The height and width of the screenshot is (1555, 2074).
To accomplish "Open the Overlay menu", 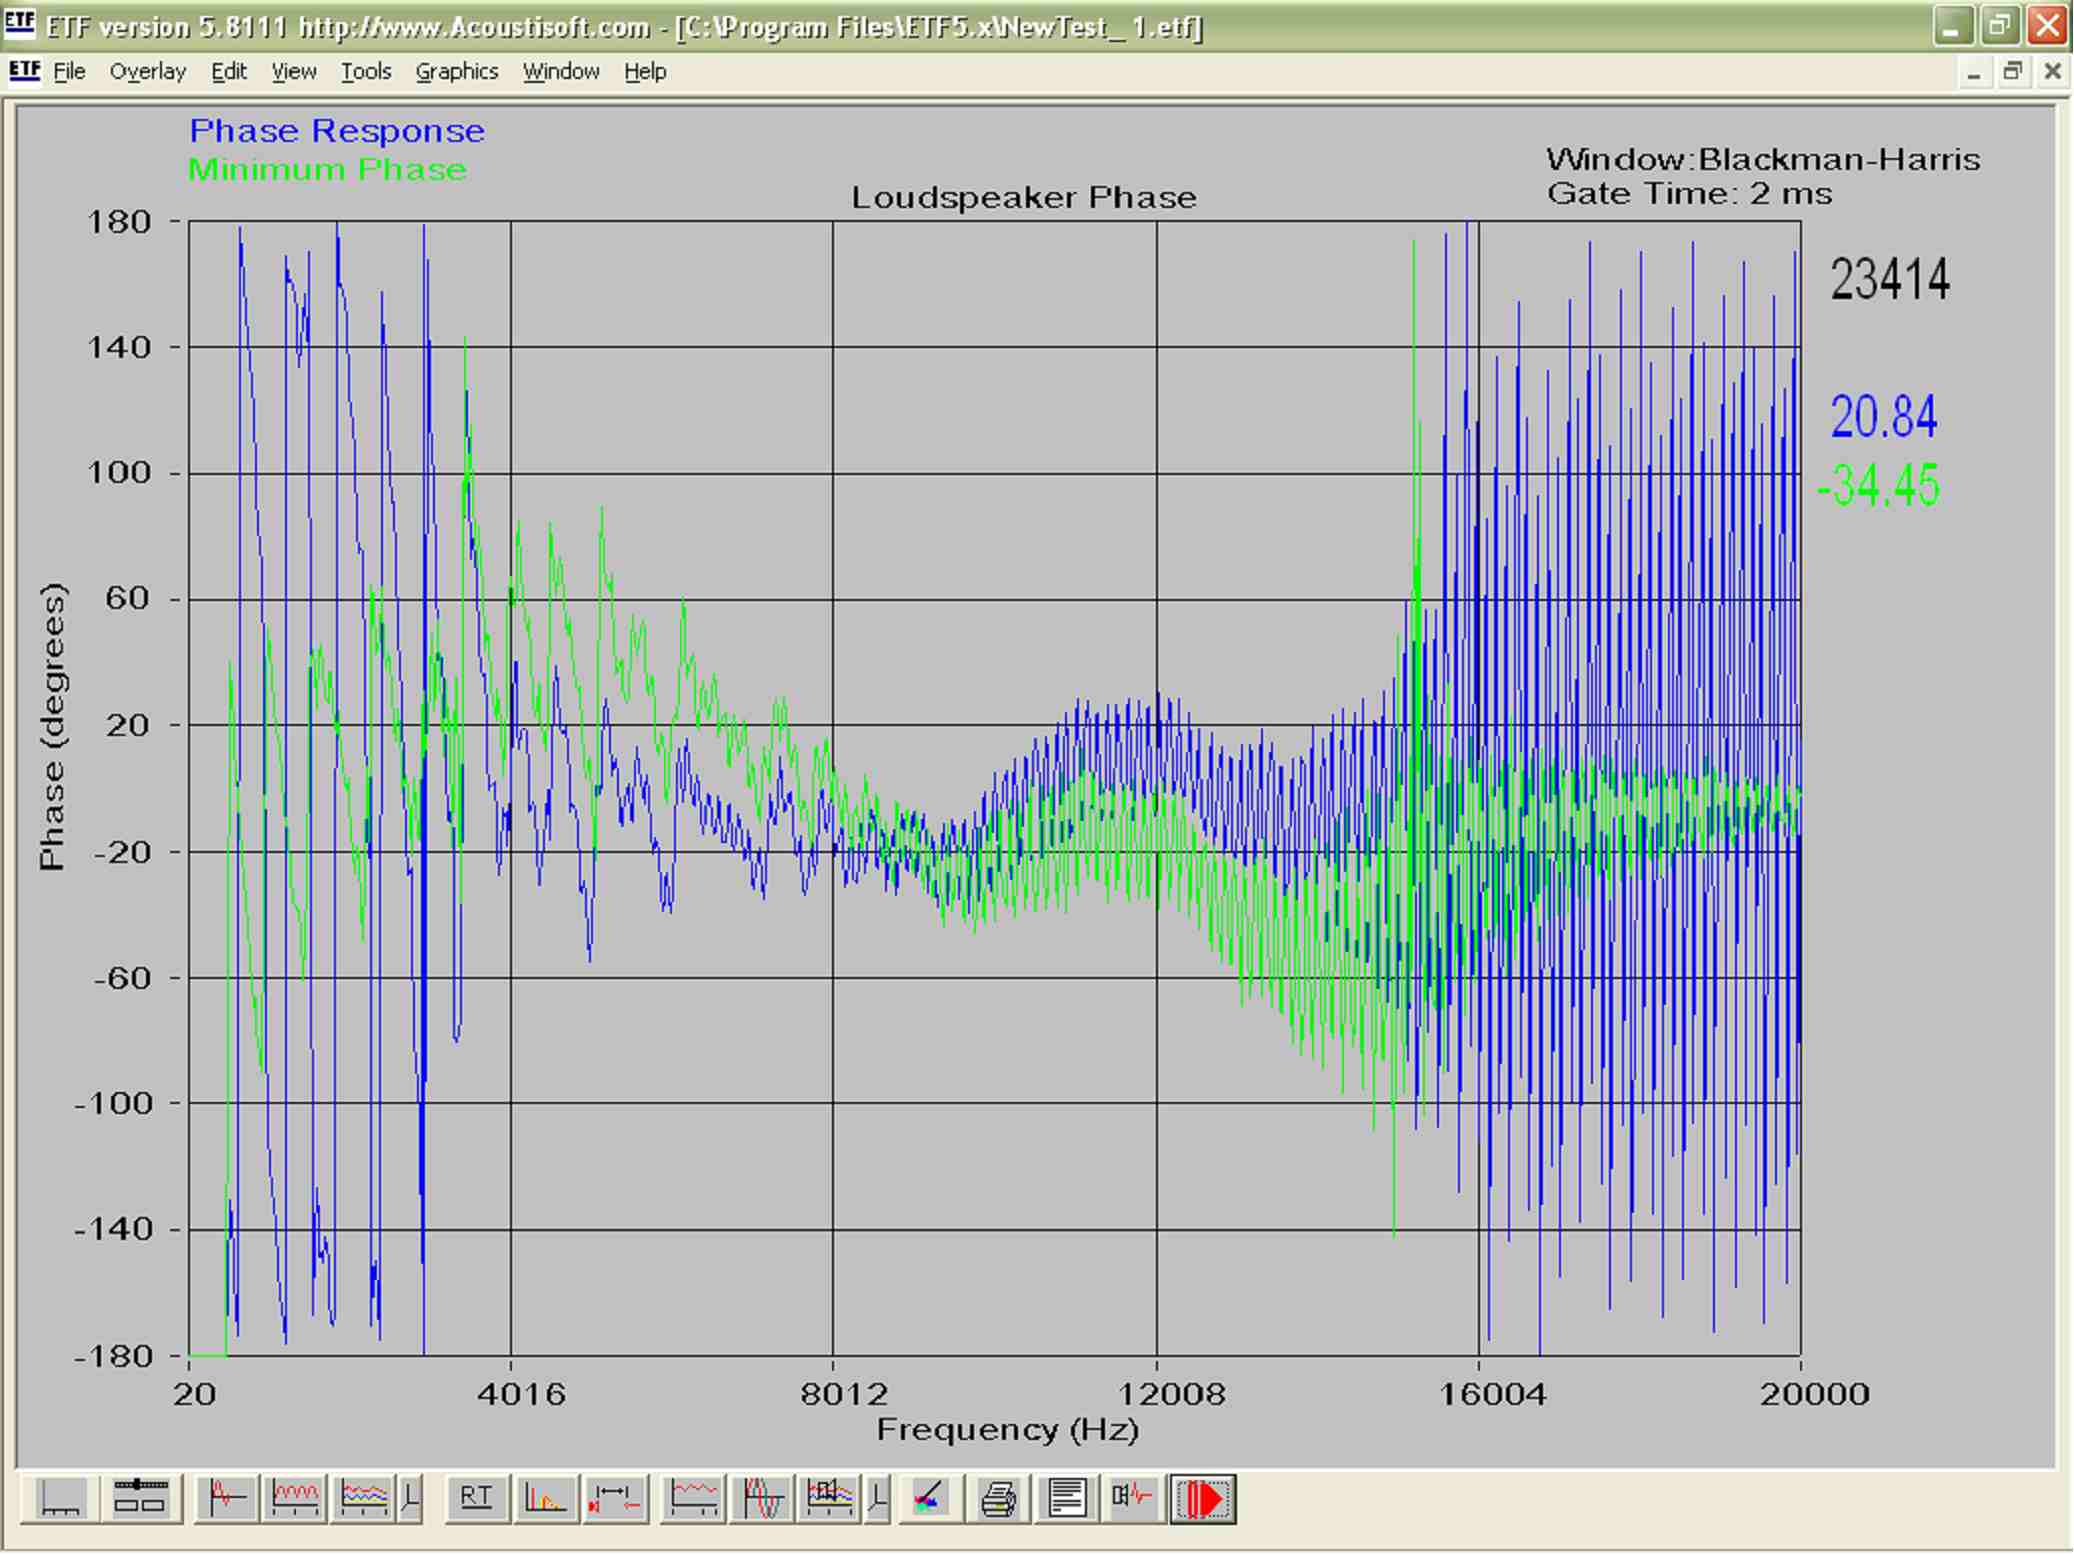I will click(x=148, y=72).
